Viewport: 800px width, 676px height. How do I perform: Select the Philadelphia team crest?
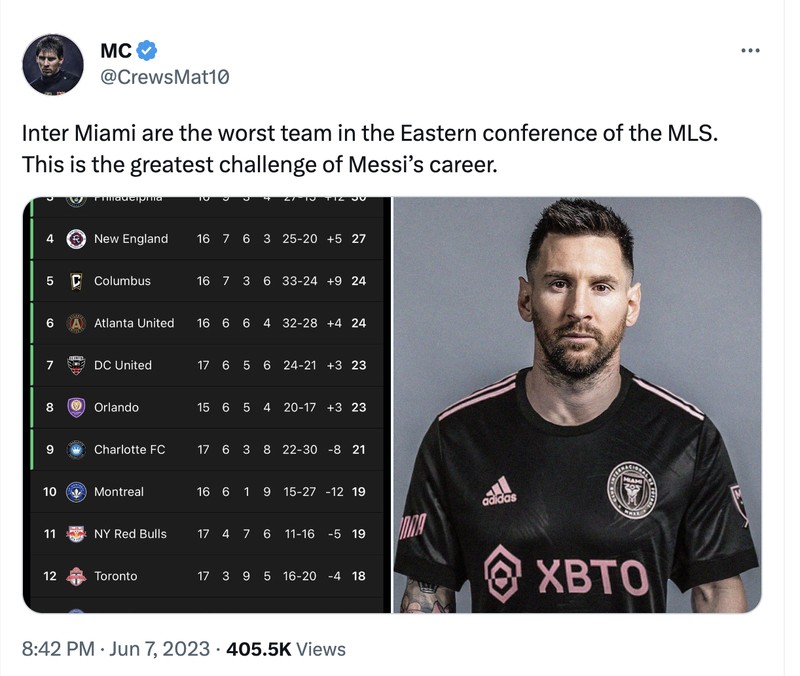(74, 198)
